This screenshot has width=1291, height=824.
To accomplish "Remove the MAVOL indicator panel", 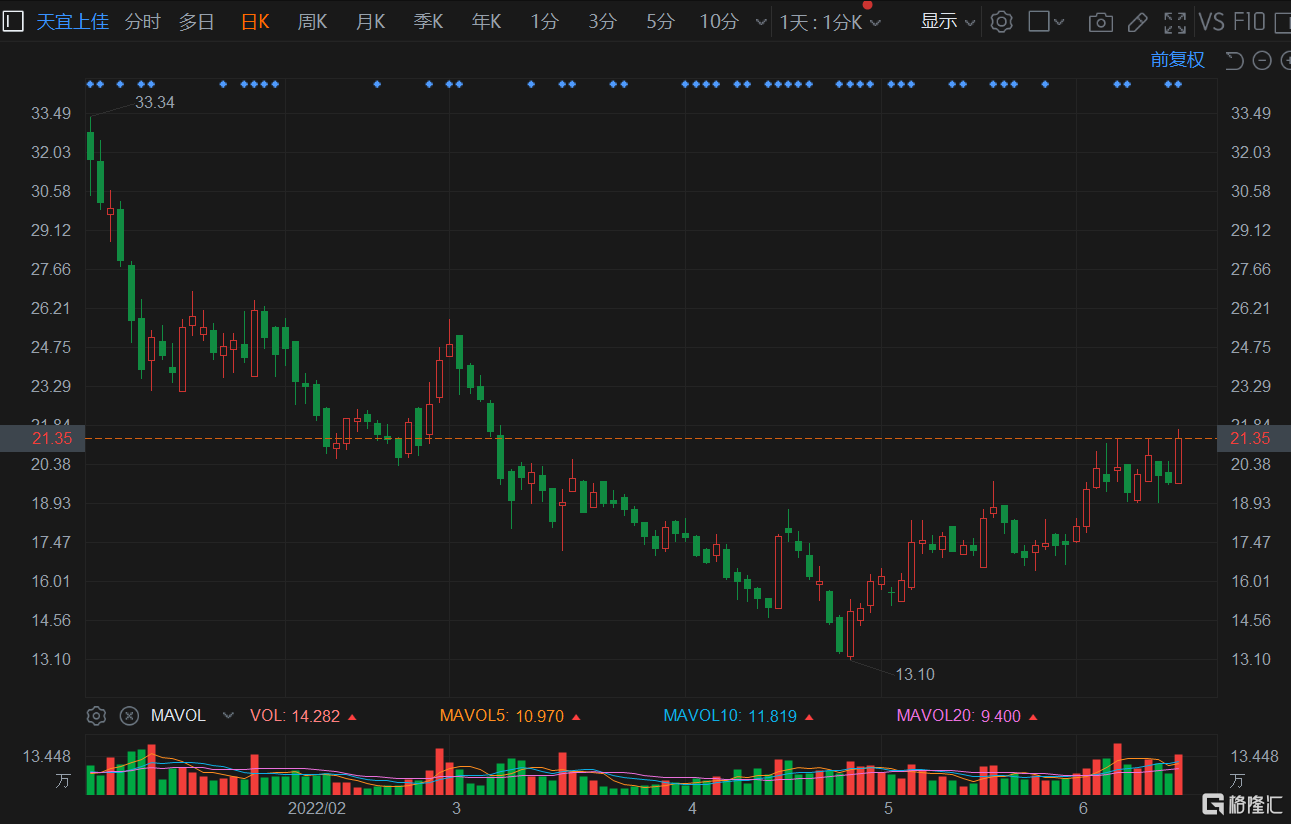I will click(129, 716).
